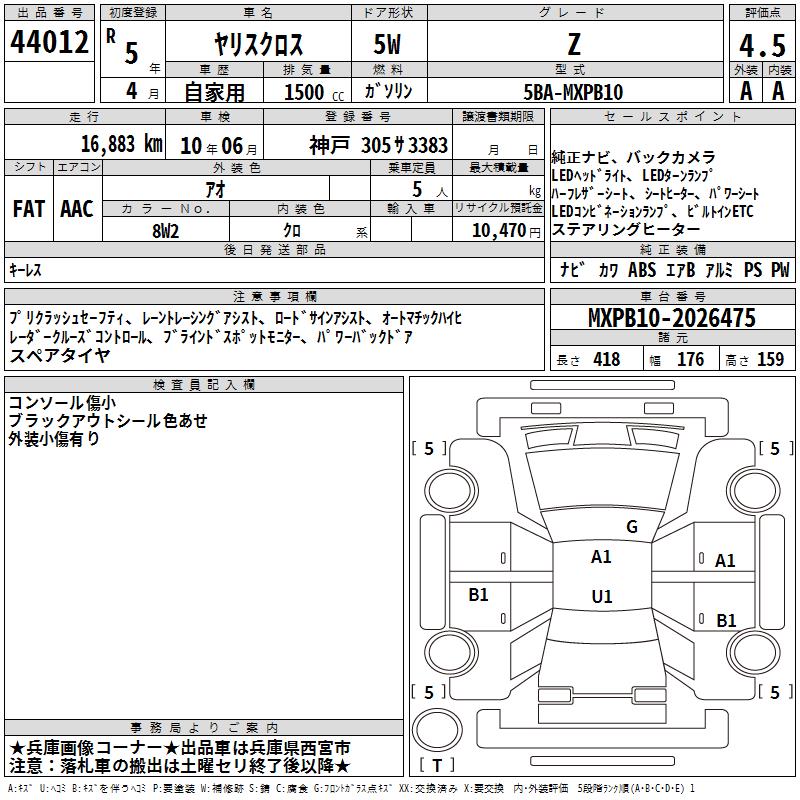This screenshot has height=800, width=800.
Task: Click the 4.5 evaluation score
Action: (762, 46)
